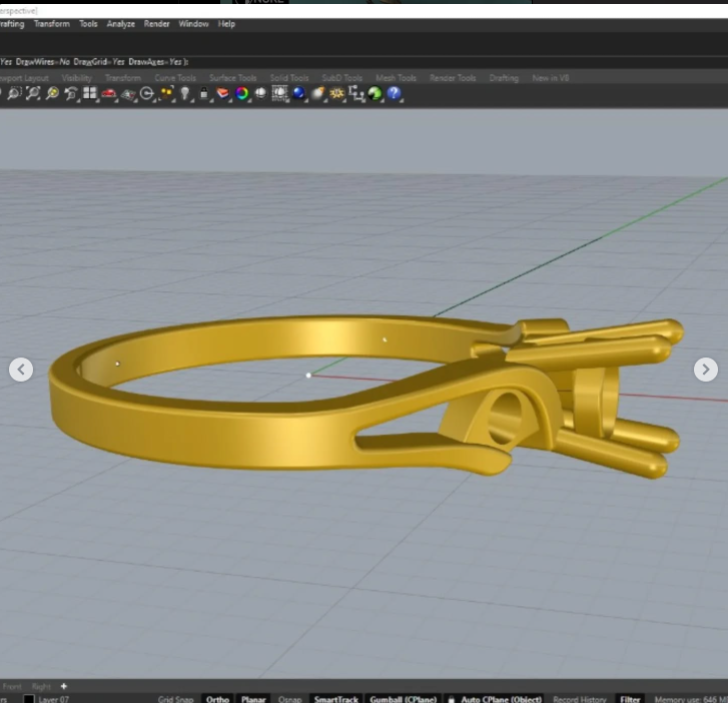The width and height of the screenshot is (728, 703).
Task: Click the Four Viewports layout icon
Action: point(89,93)
